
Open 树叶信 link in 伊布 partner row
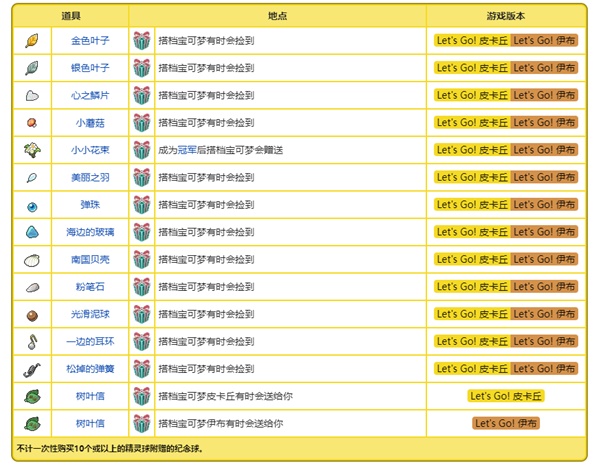pyautogui.click(x=90, y=424)
